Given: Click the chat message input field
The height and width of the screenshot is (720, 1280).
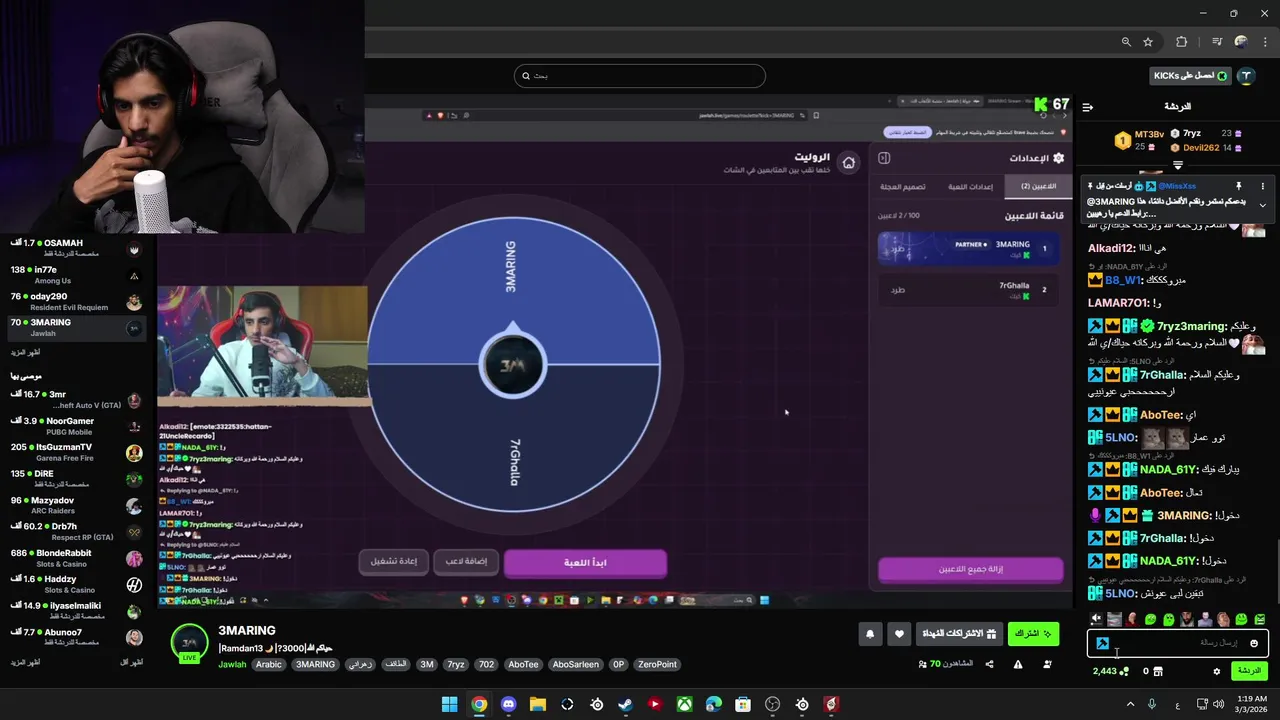Looking at the screenshot, I should coord(1177,643).
